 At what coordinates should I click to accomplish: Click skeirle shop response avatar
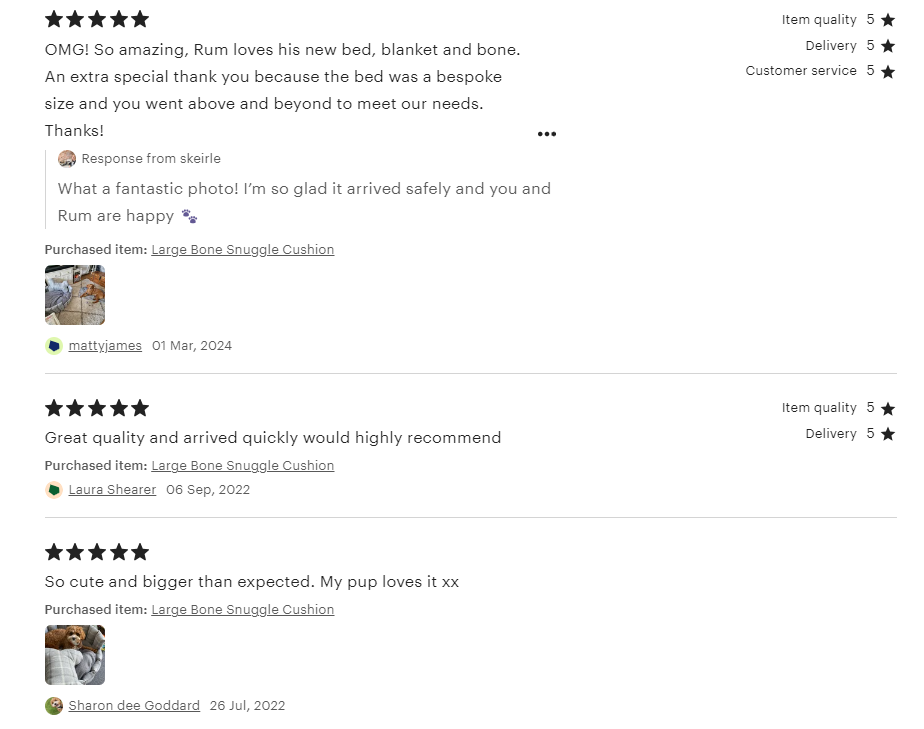coord(67,159)
